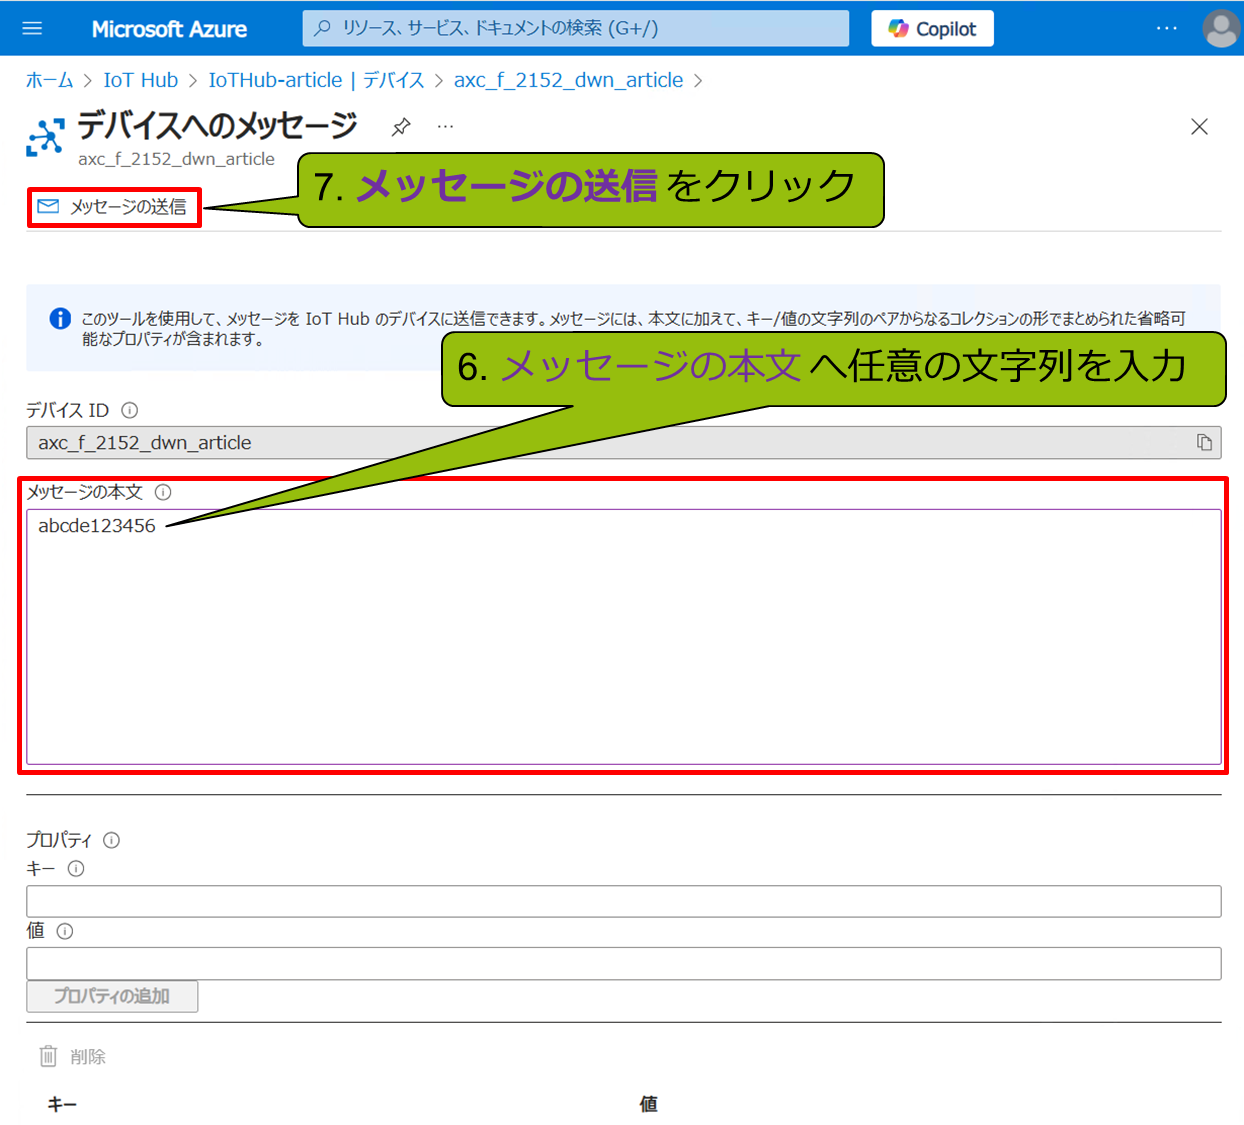This screenshot has height=1125, width=1244.
Task: Open the Azure portal hamburger menu
Action: [x=33, y=28]
